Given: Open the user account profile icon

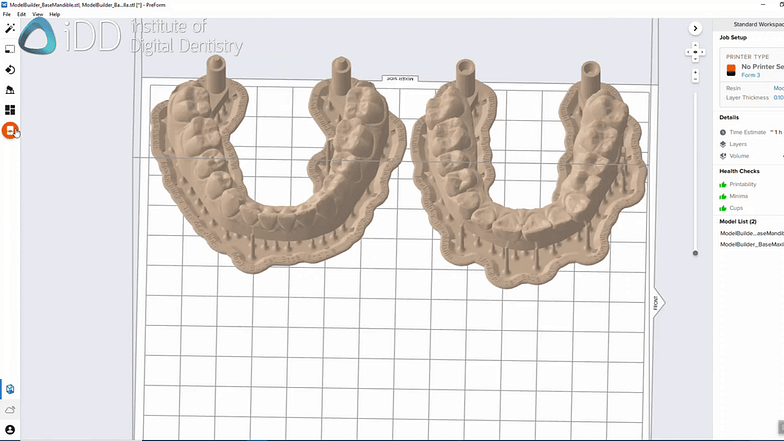Looking at the screenshot, I should coord(10,429).
